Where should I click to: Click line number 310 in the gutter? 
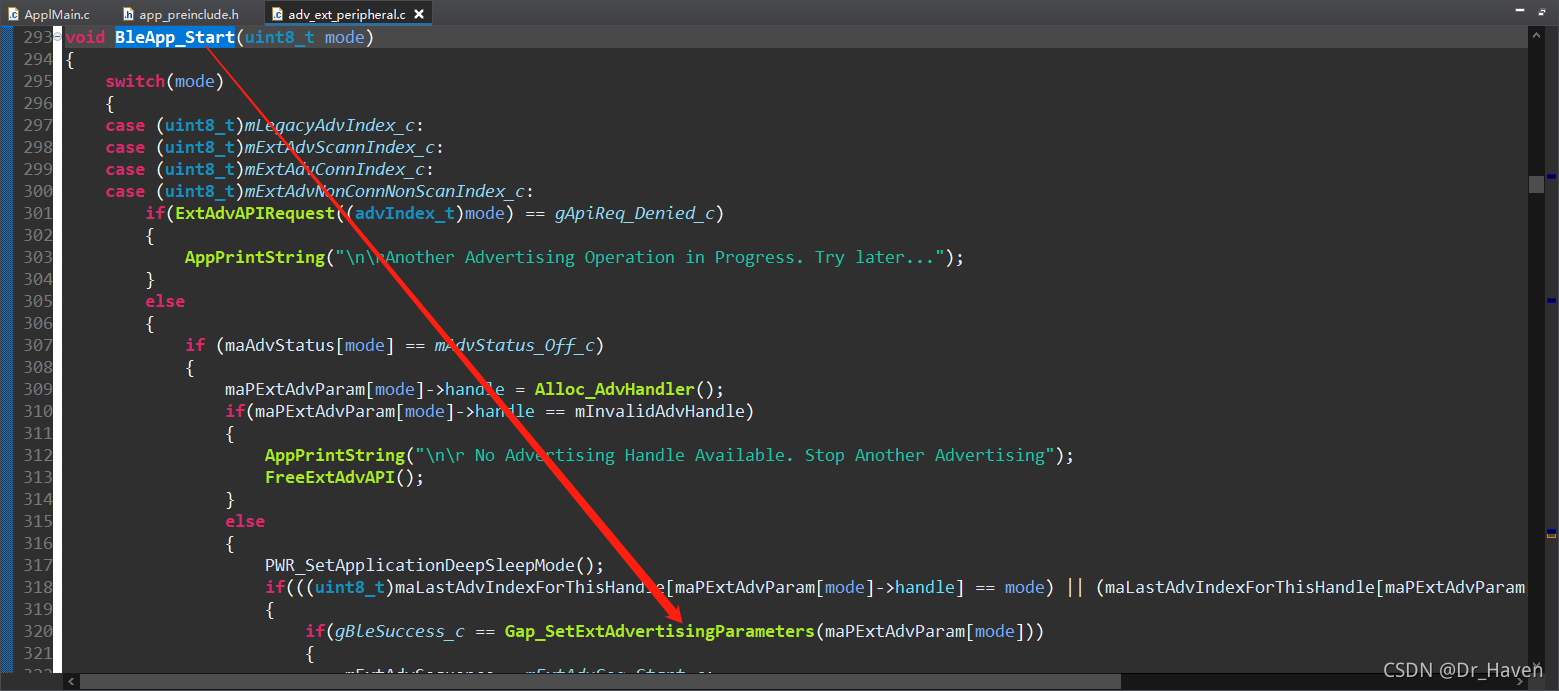[36, 411]
